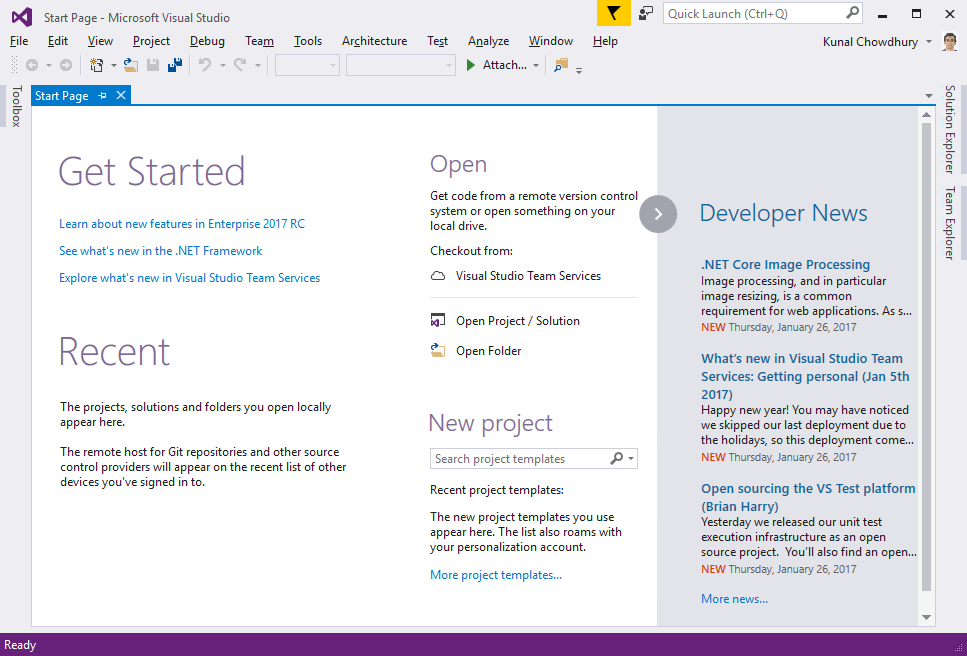Close the Start Page tab
This screenshot has width=967, height=656.
tap(121, 95)
